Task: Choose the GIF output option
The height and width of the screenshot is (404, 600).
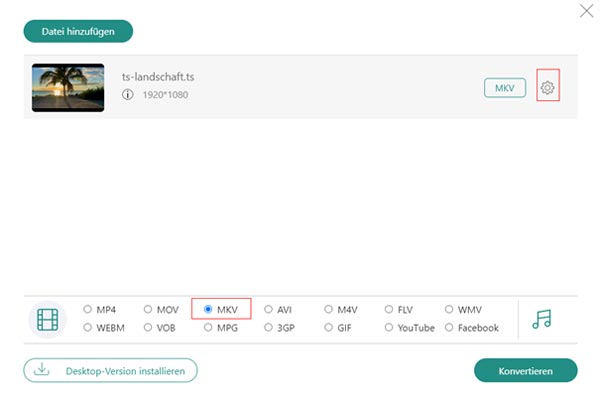Action: [328, 327]
